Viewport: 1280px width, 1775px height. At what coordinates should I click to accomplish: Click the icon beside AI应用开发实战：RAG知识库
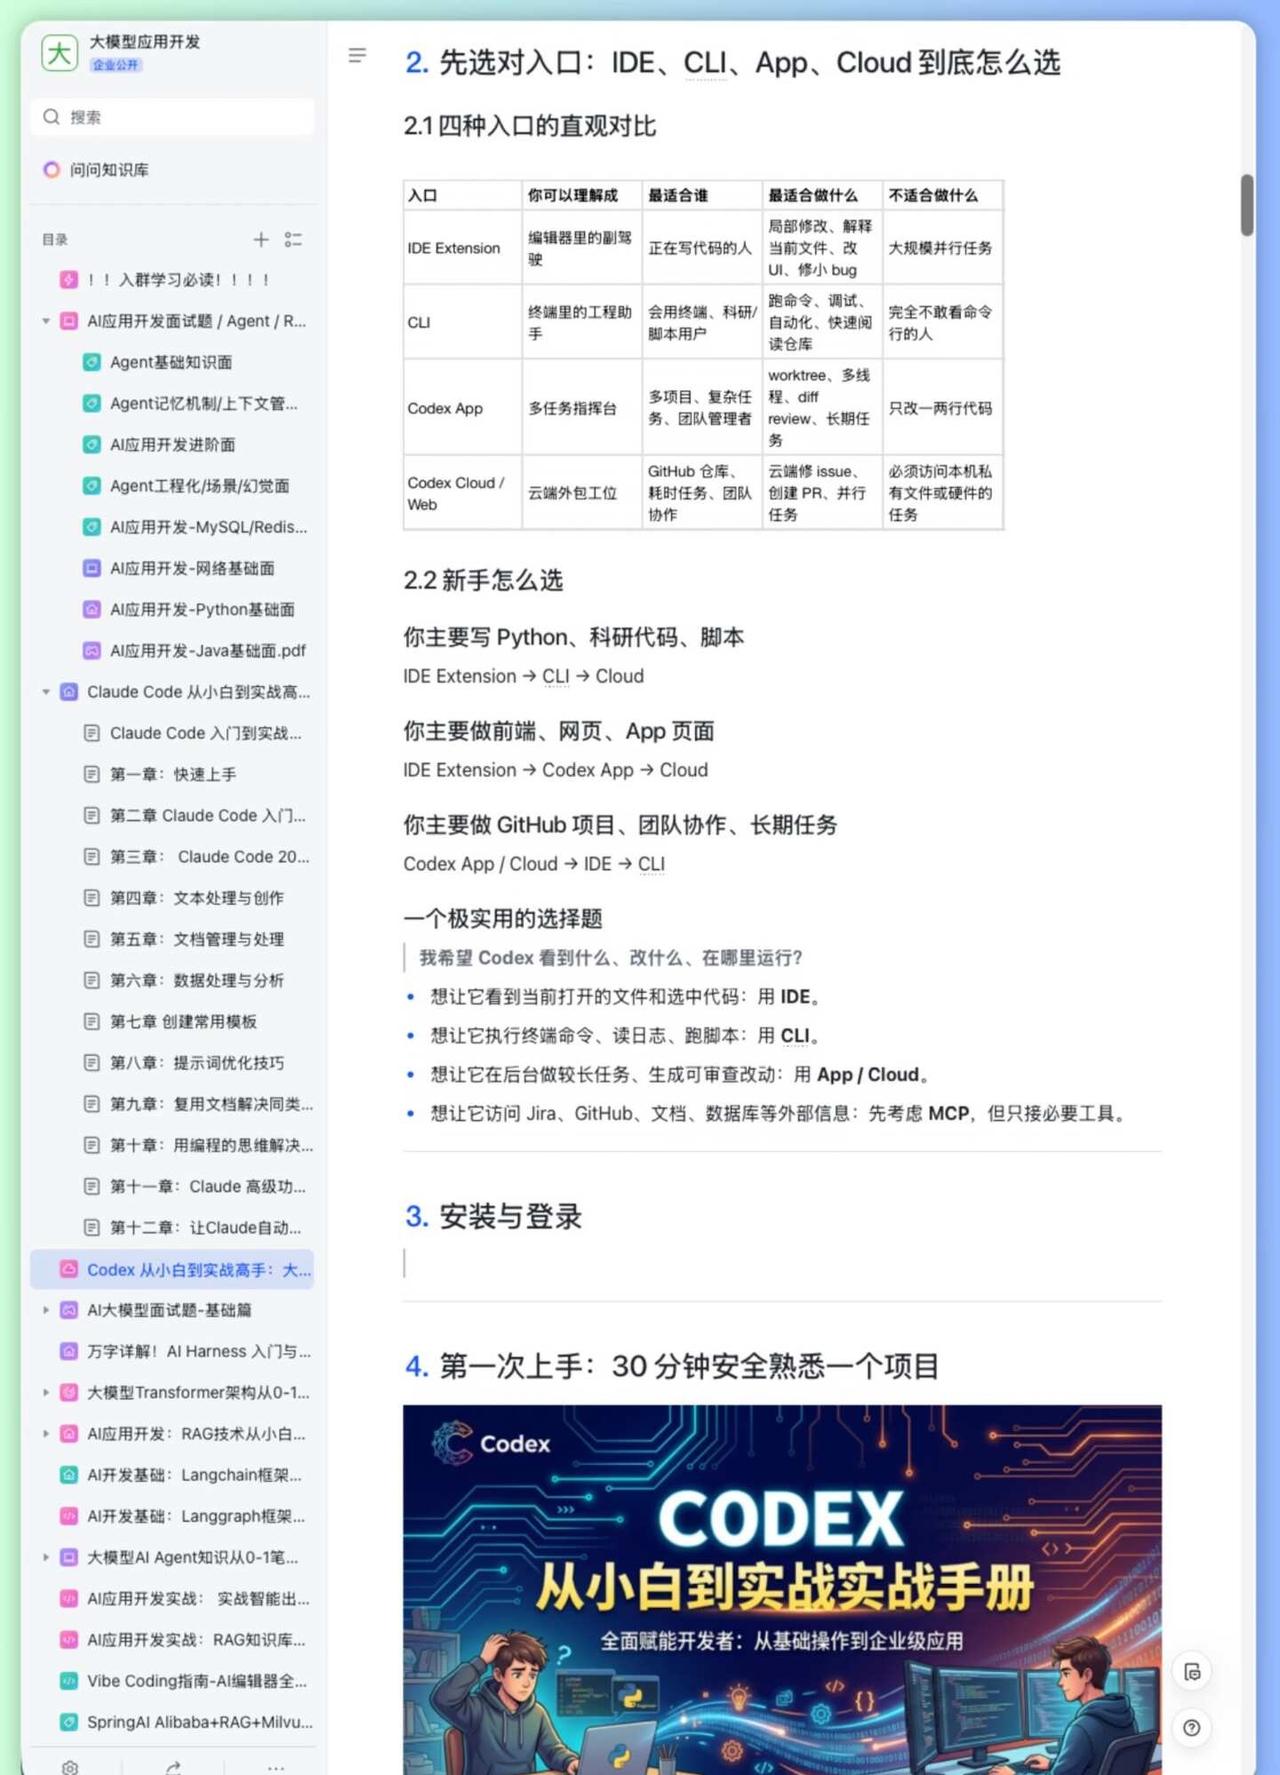click(x=69, y=1640)
